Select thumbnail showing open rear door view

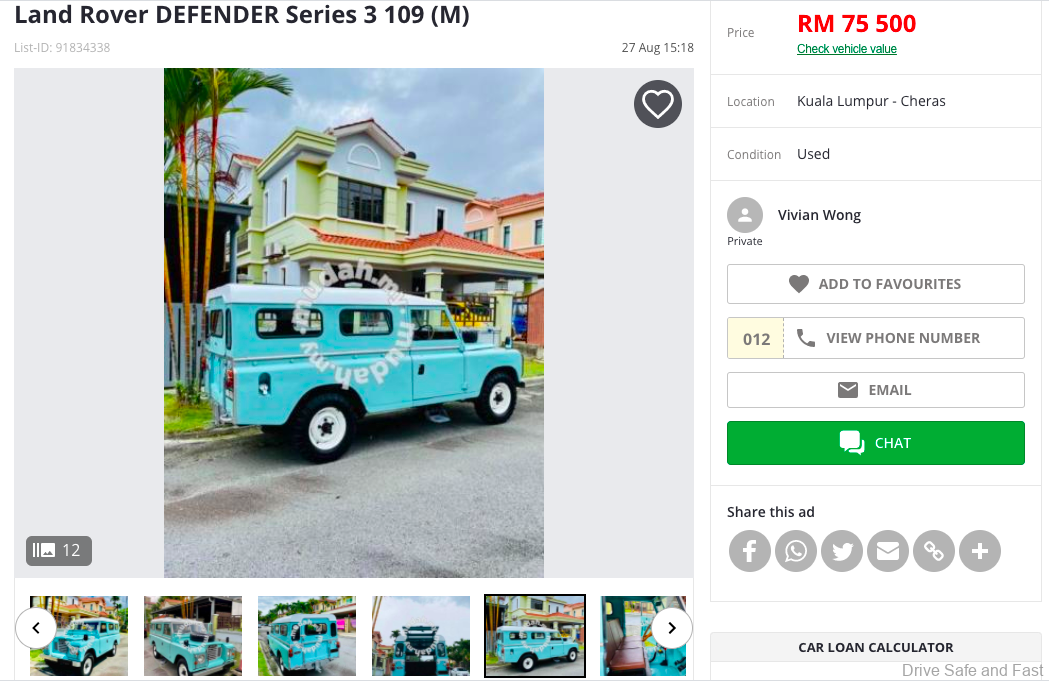421,636
